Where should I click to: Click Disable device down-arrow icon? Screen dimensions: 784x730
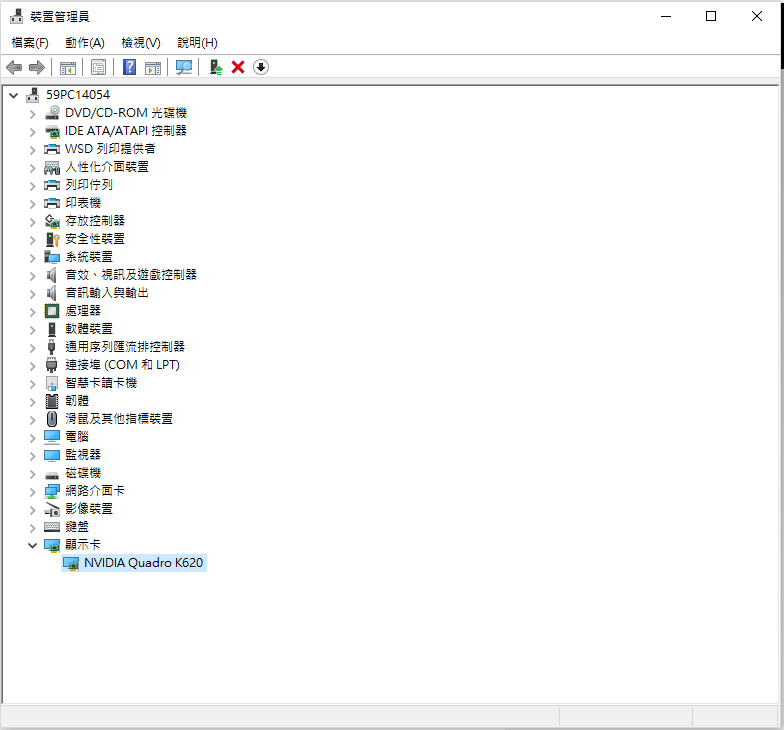click(x=260, y=67)
